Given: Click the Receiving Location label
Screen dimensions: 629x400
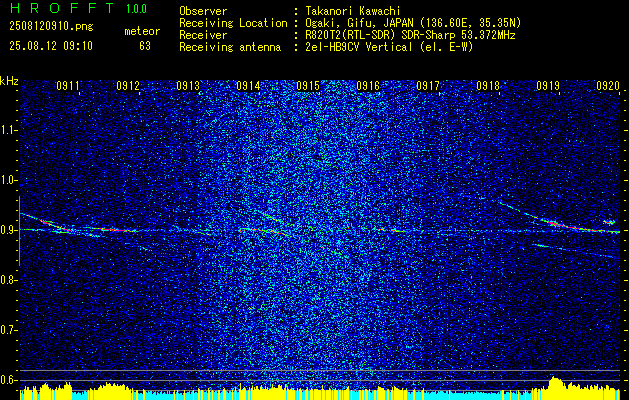Looking at the screenshot, I should [233, 23].
